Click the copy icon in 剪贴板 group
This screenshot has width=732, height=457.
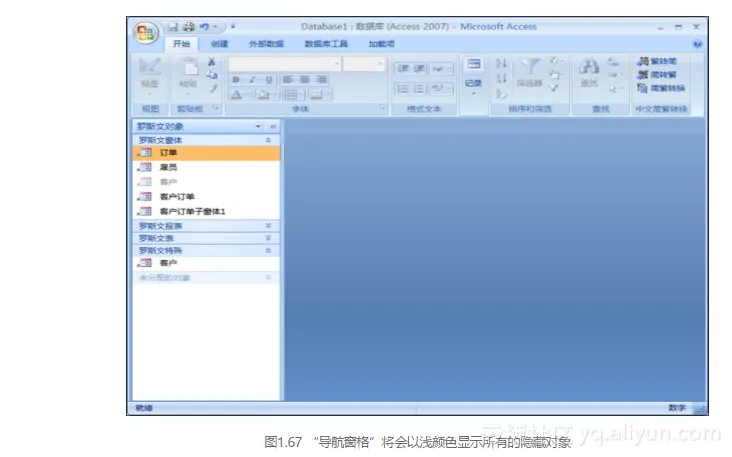(211, 75)
